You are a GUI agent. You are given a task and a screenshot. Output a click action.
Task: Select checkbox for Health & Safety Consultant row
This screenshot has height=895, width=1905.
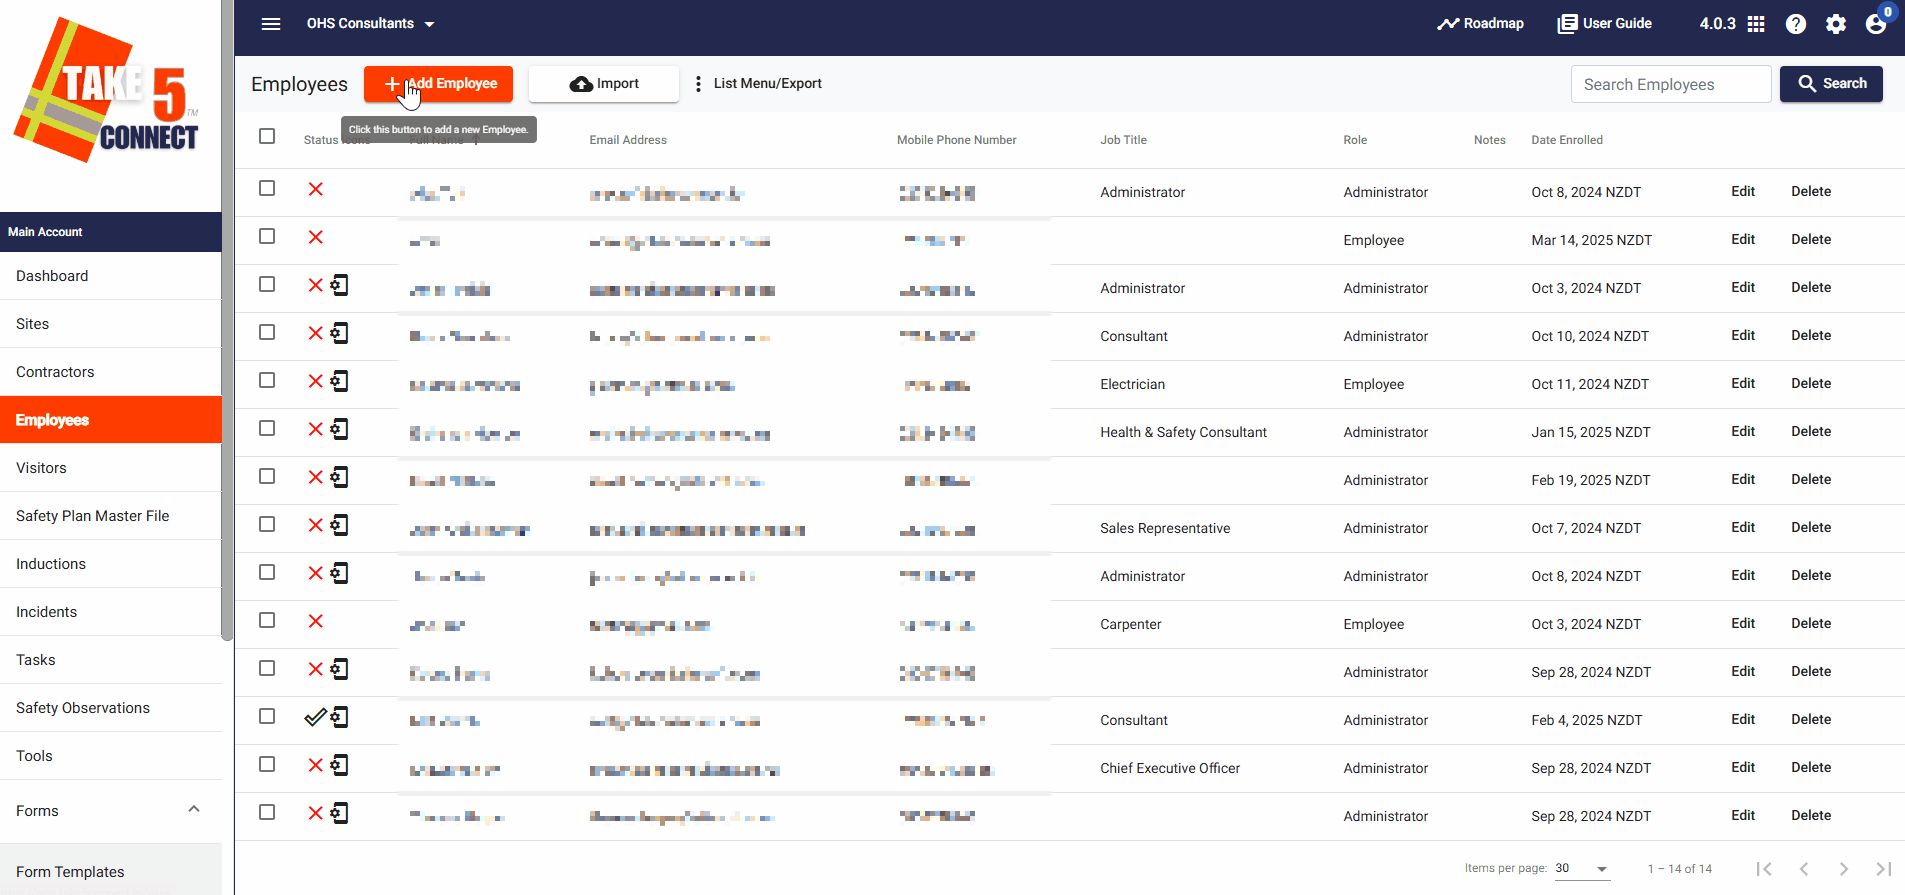(x=267, y=428)
